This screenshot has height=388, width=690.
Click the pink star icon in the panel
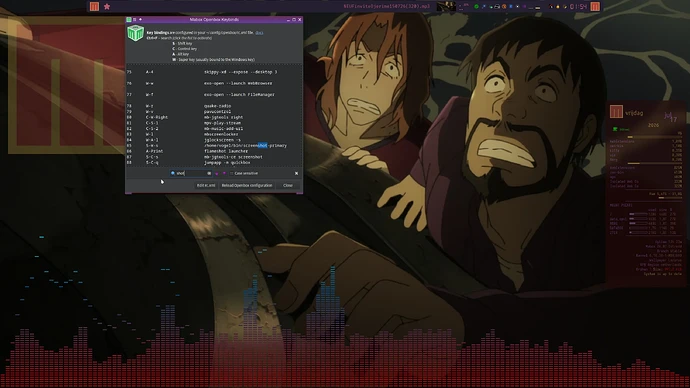tap(107, 7)
